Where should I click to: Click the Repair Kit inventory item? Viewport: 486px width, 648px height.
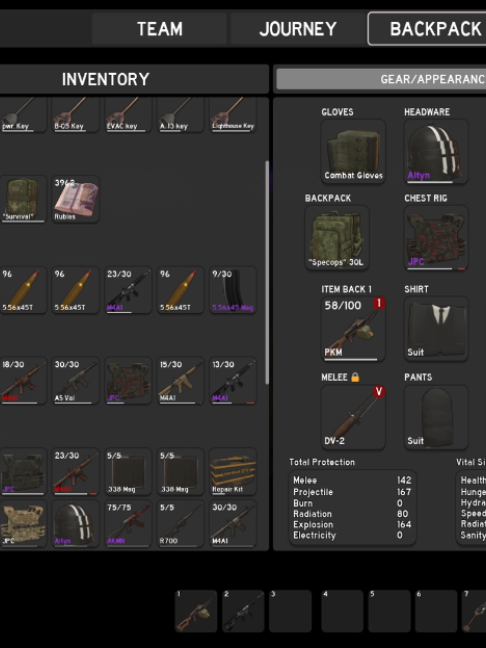tap(233, 472)
